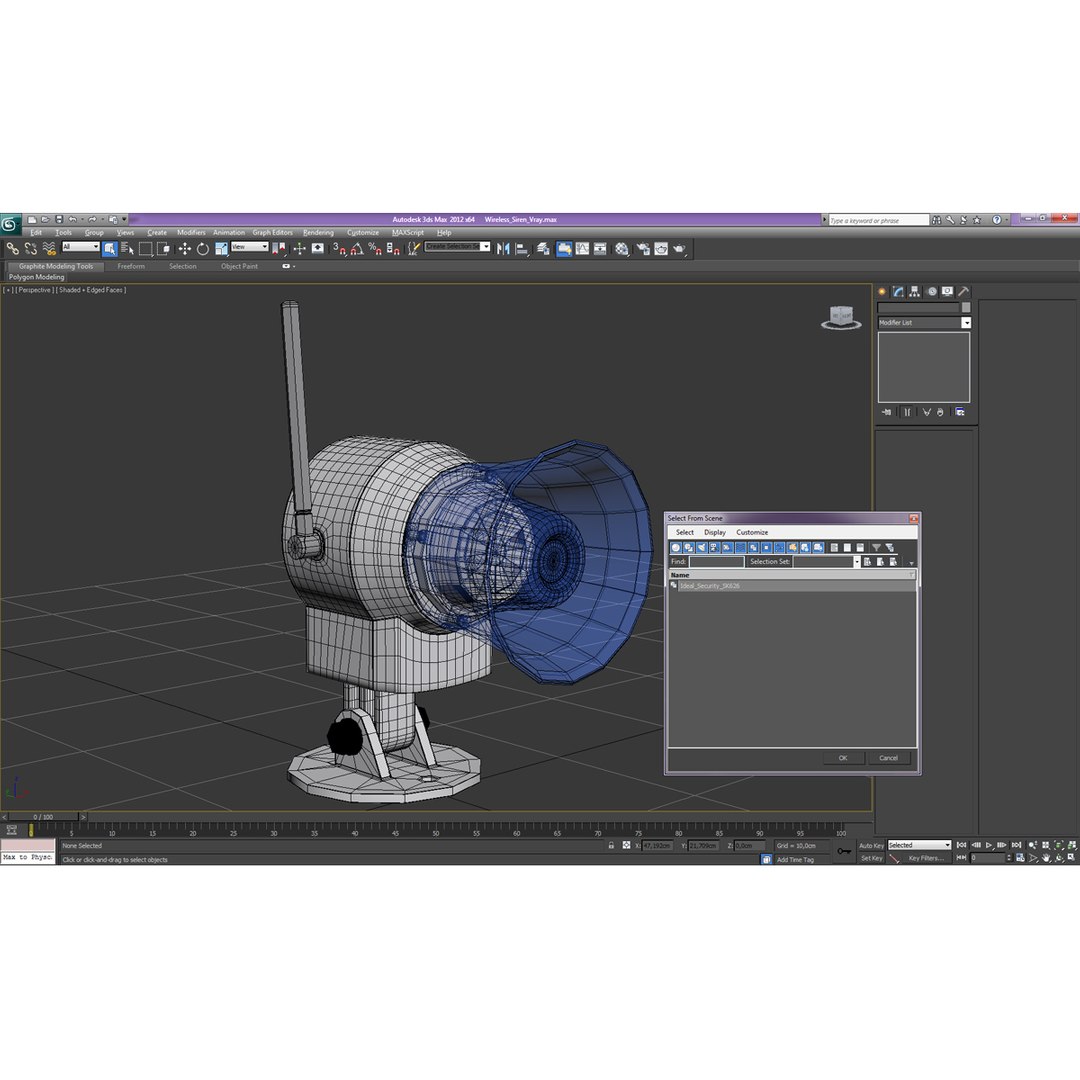Switch to the Freeform ribbon tab

(131, 266)
